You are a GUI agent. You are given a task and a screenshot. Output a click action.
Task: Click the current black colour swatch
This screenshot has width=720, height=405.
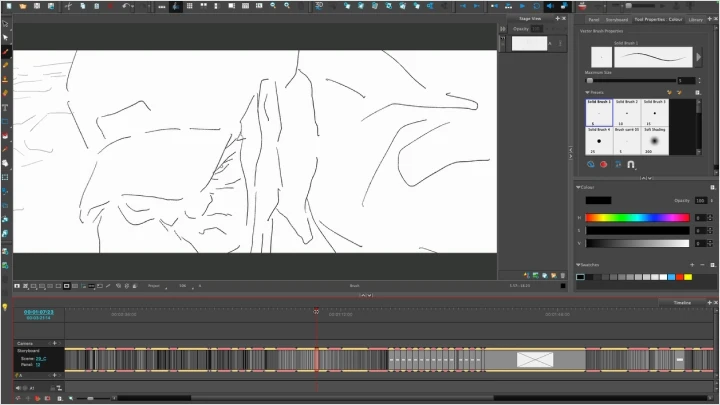598,201
